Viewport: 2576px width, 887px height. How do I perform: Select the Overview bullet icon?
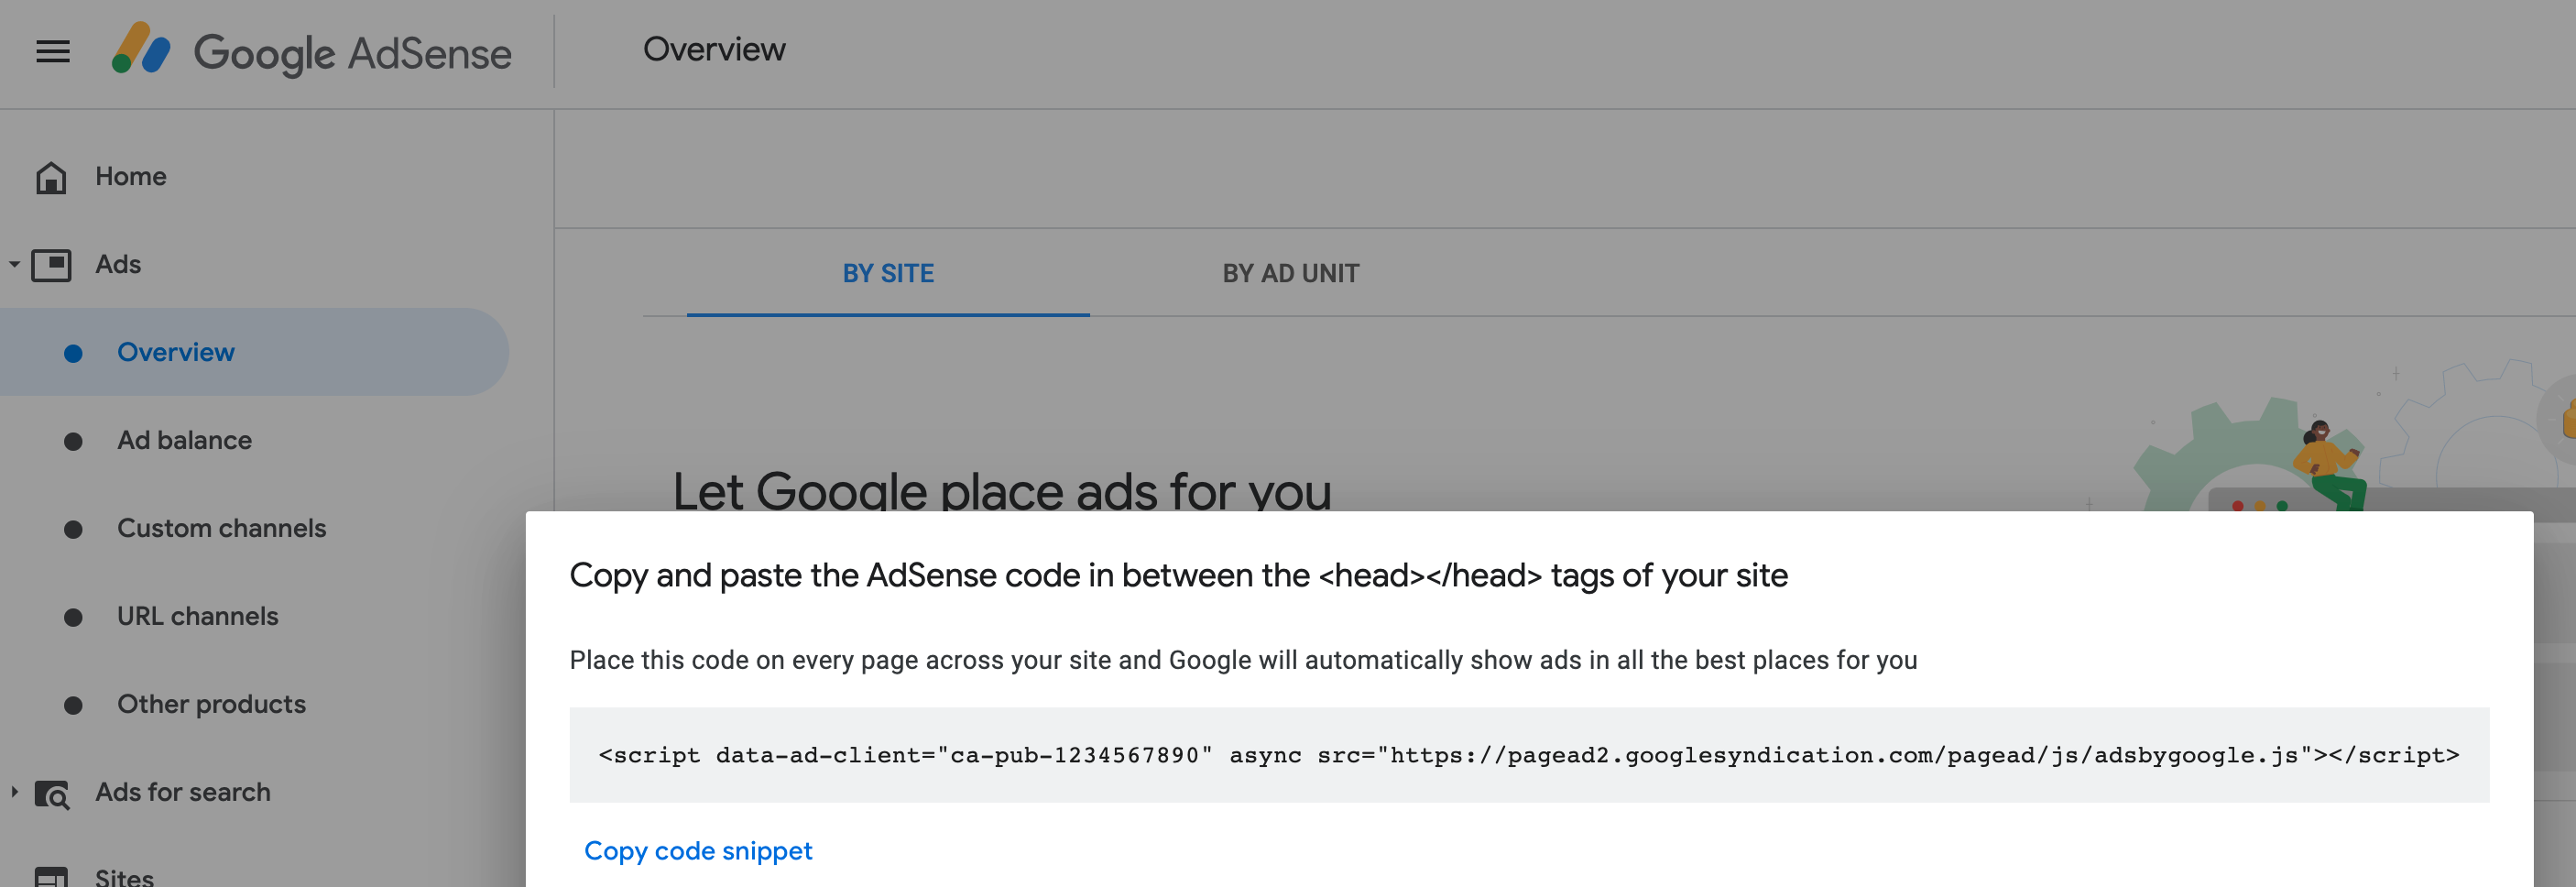click(x=72, y=352)
